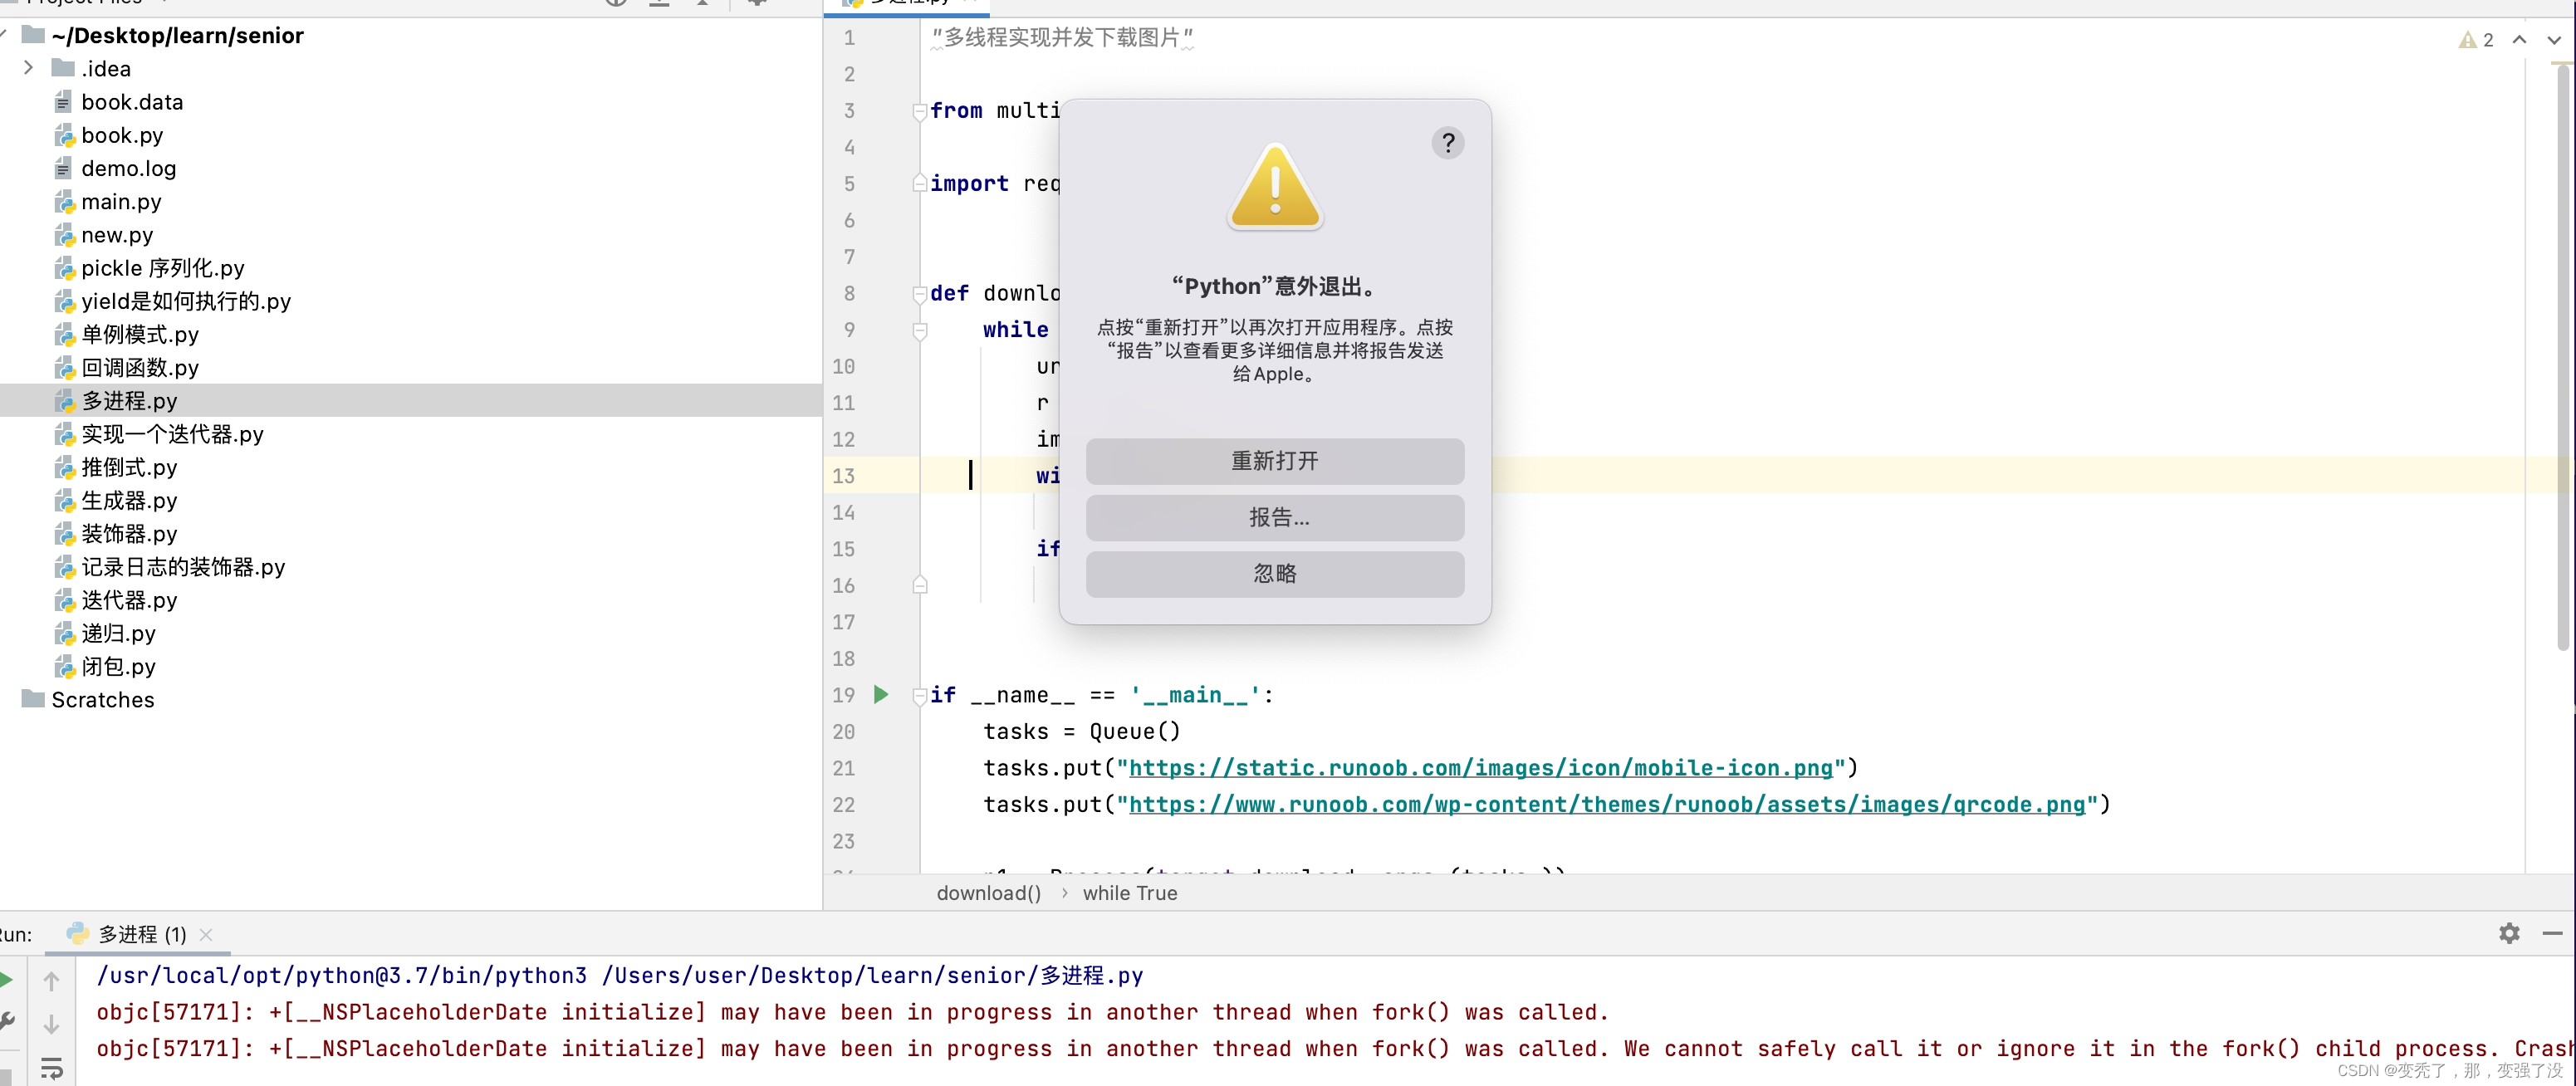
Task: Open 实现一个迭代器.py file
Action: (172, 434)
